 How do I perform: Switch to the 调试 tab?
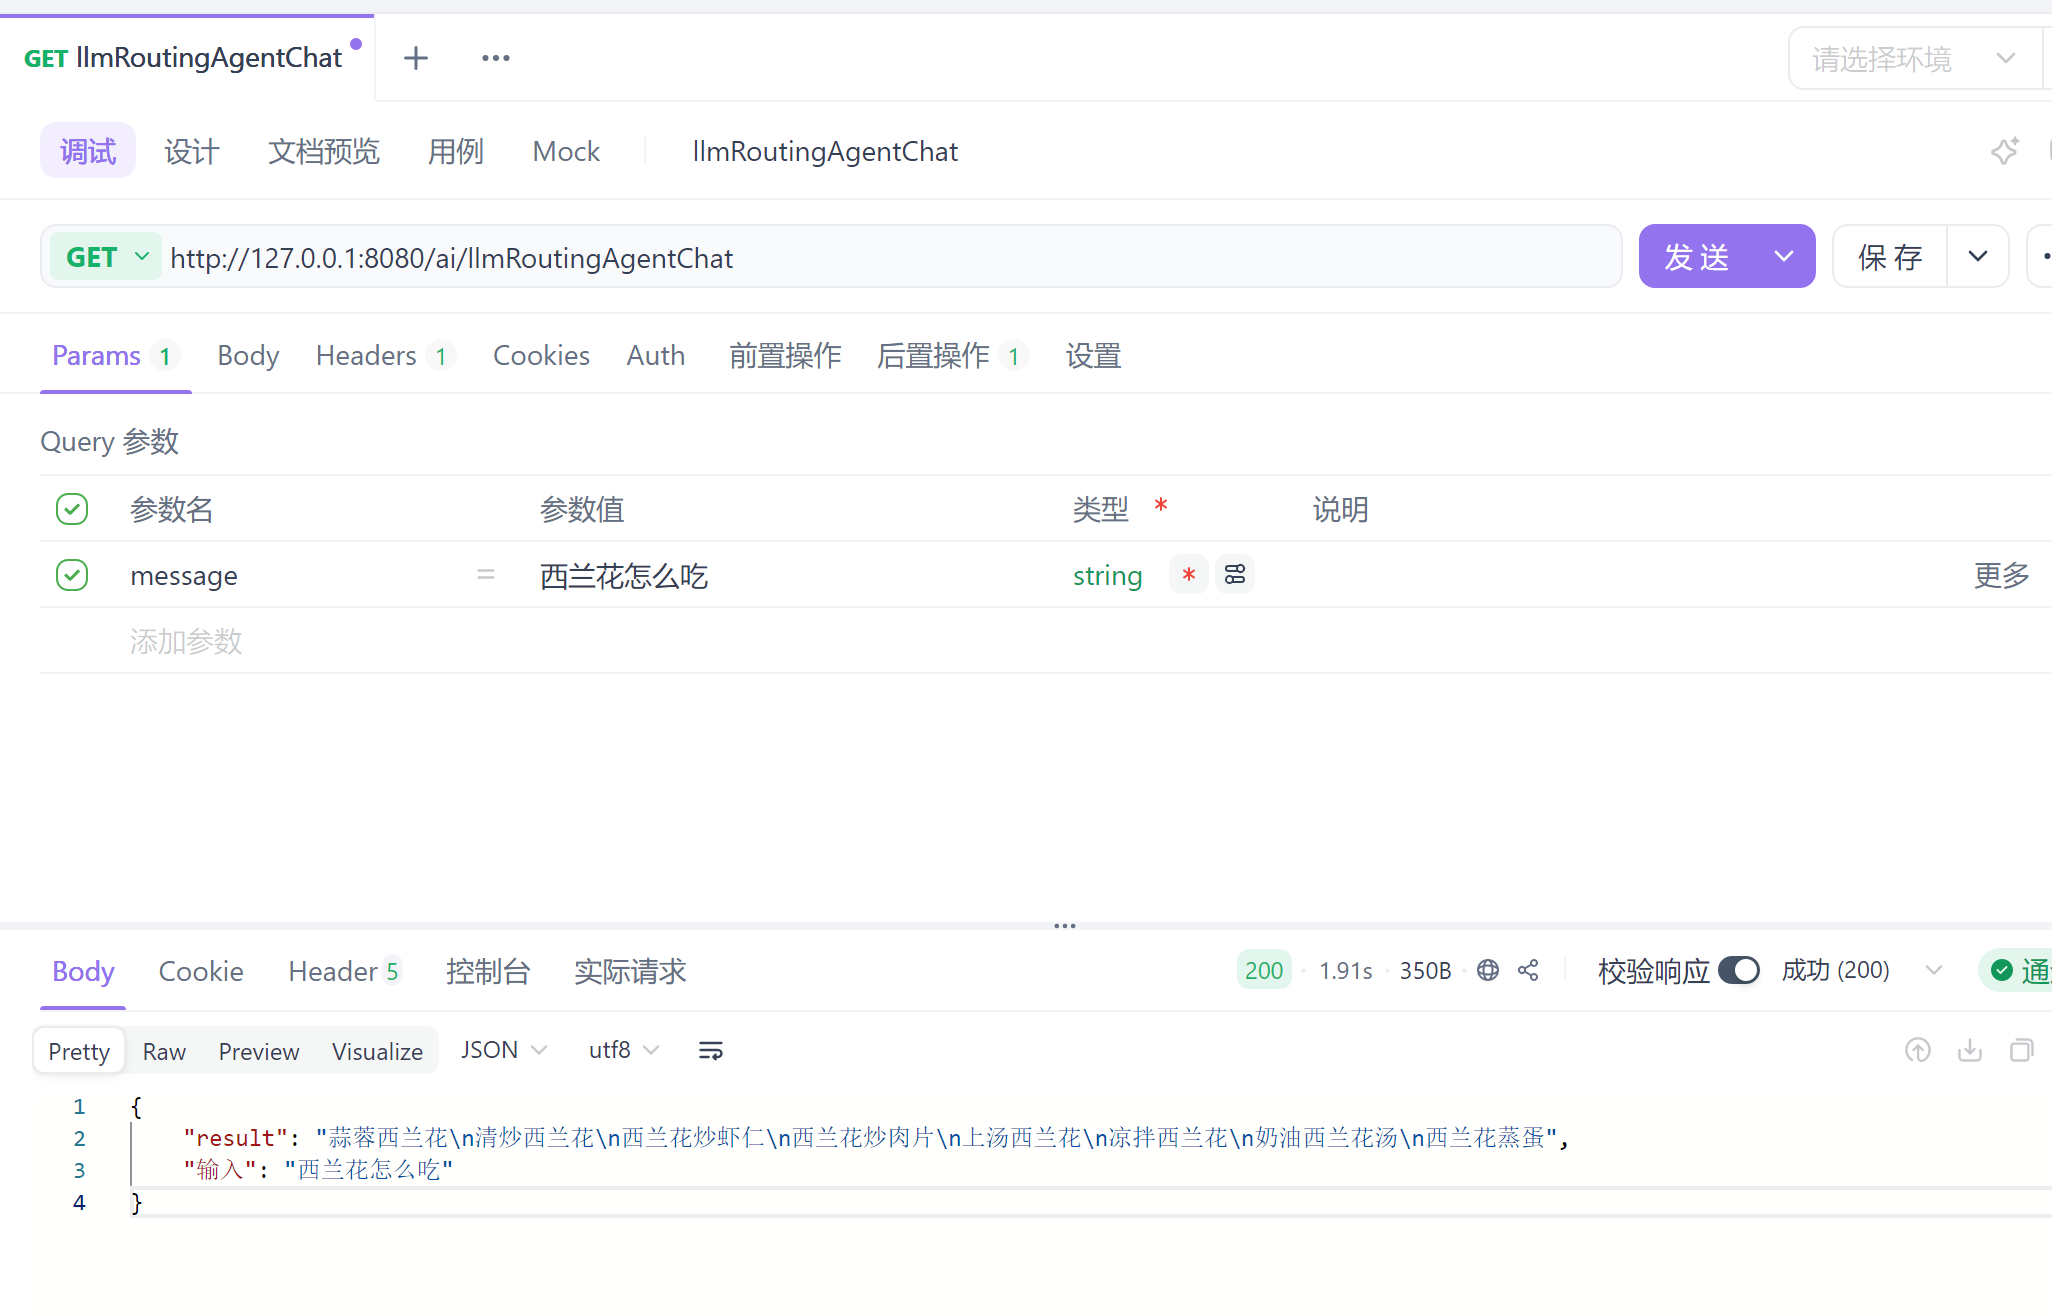pyautogui.click(x=88, y=151)
